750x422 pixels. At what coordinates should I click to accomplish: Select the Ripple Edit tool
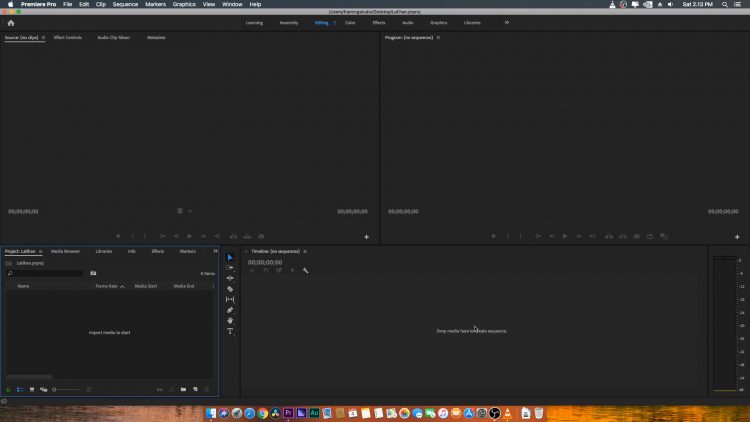coord(230,278)
